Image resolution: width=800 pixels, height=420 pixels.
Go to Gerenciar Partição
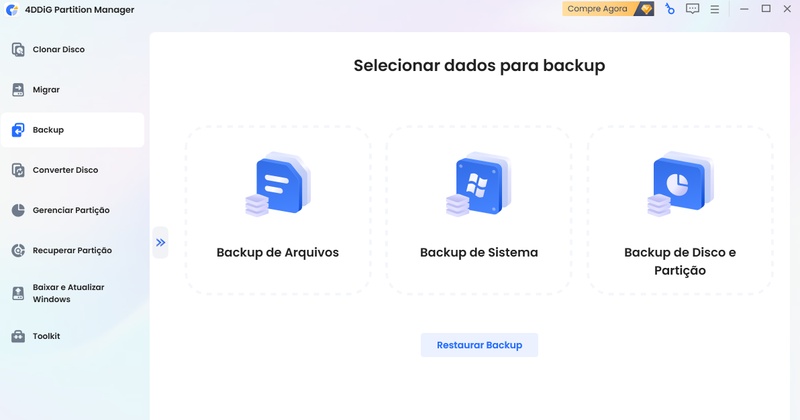click(72, 210)
